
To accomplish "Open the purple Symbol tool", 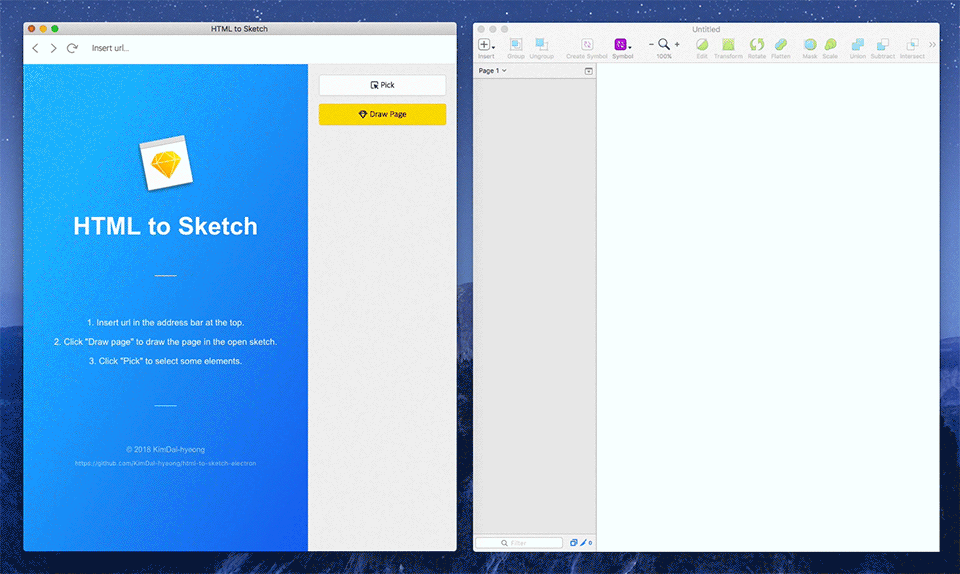I will (x=622, y=48).
